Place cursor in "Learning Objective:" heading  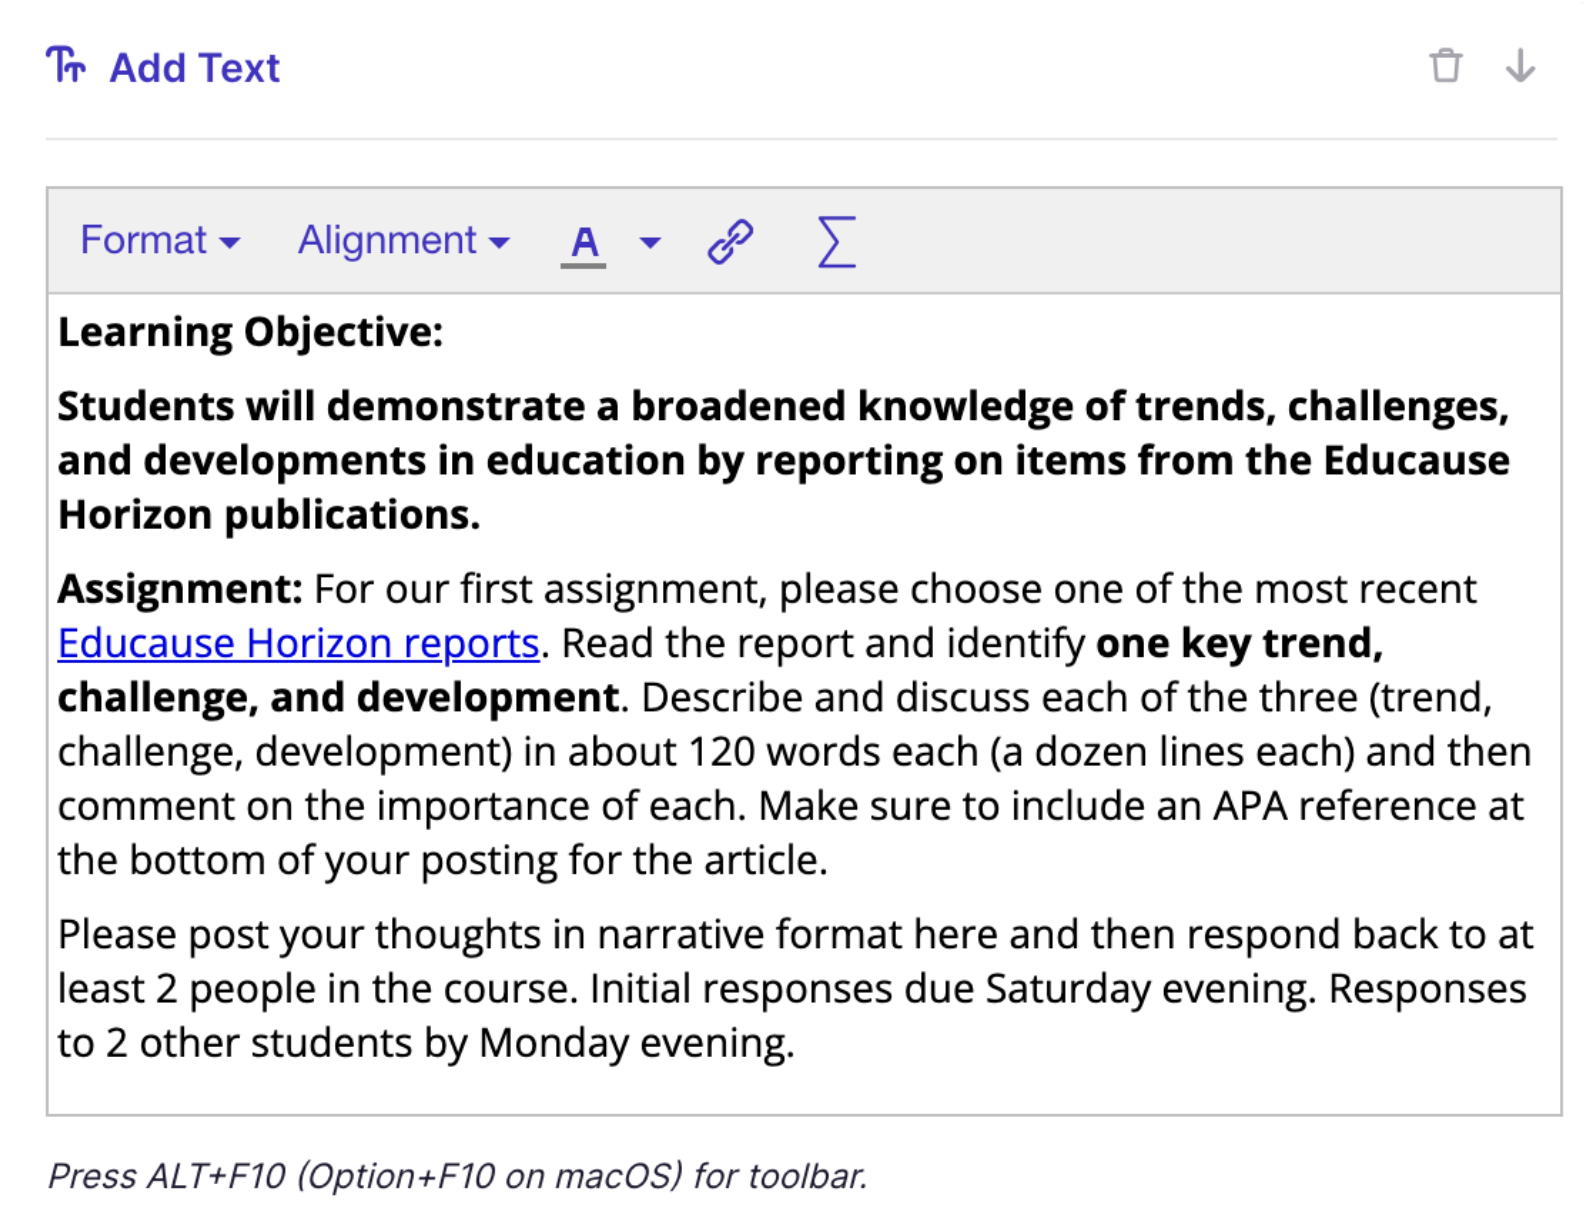tap(250, 332)
